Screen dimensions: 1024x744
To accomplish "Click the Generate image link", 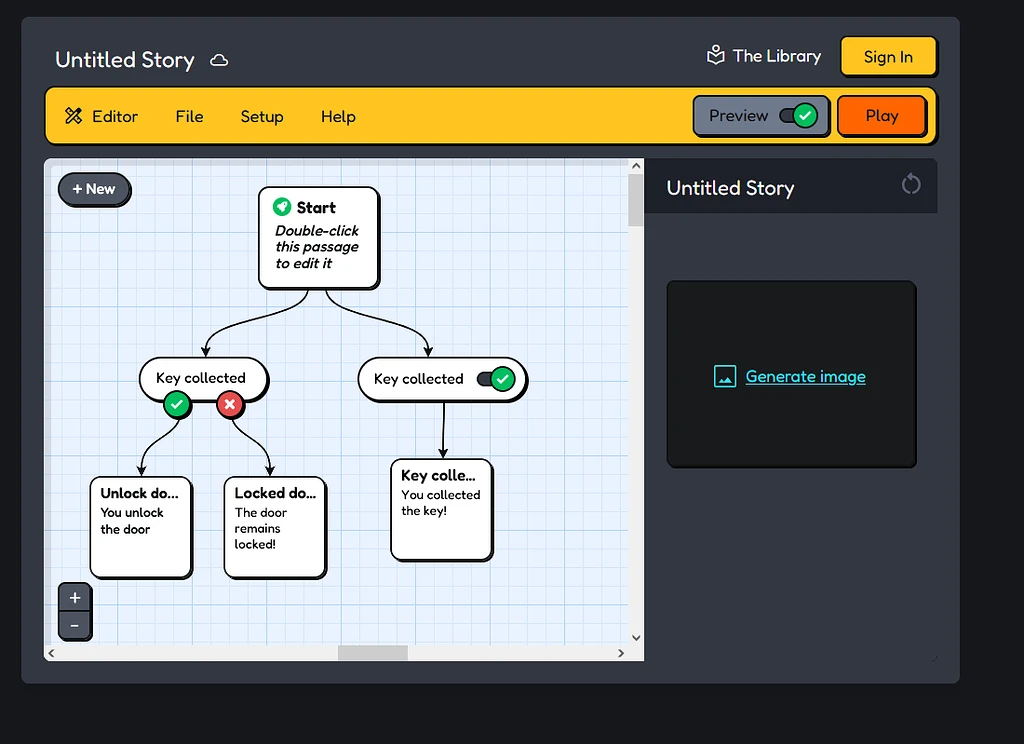I will pyautogui.click(x=805, y=376).
